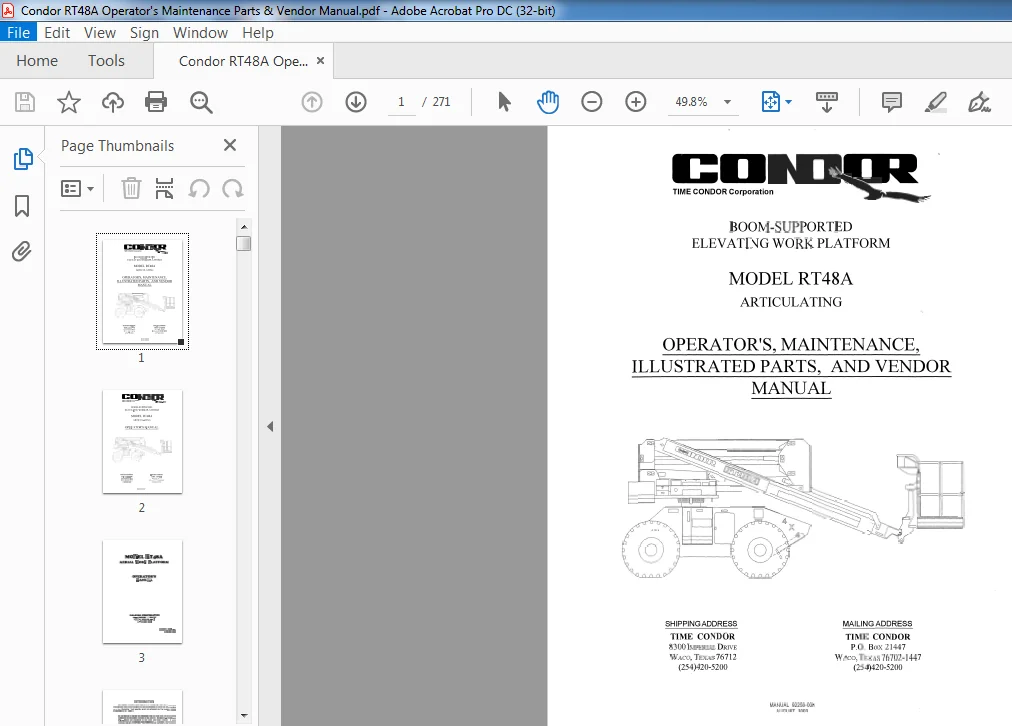Expand fit page options dropdown arrow
Image resolution: width=1012 pixels, height=726 pixels.
coord(789,102)
